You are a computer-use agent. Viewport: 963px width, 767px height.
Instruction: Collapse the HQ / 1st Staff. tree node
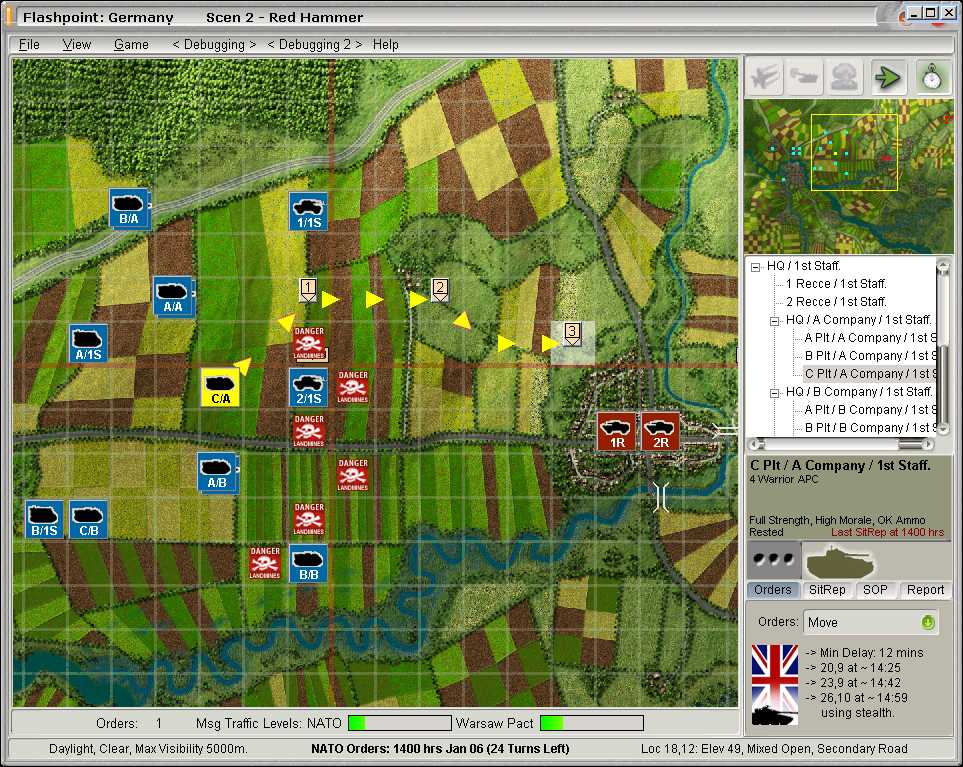tap(757, 266)
